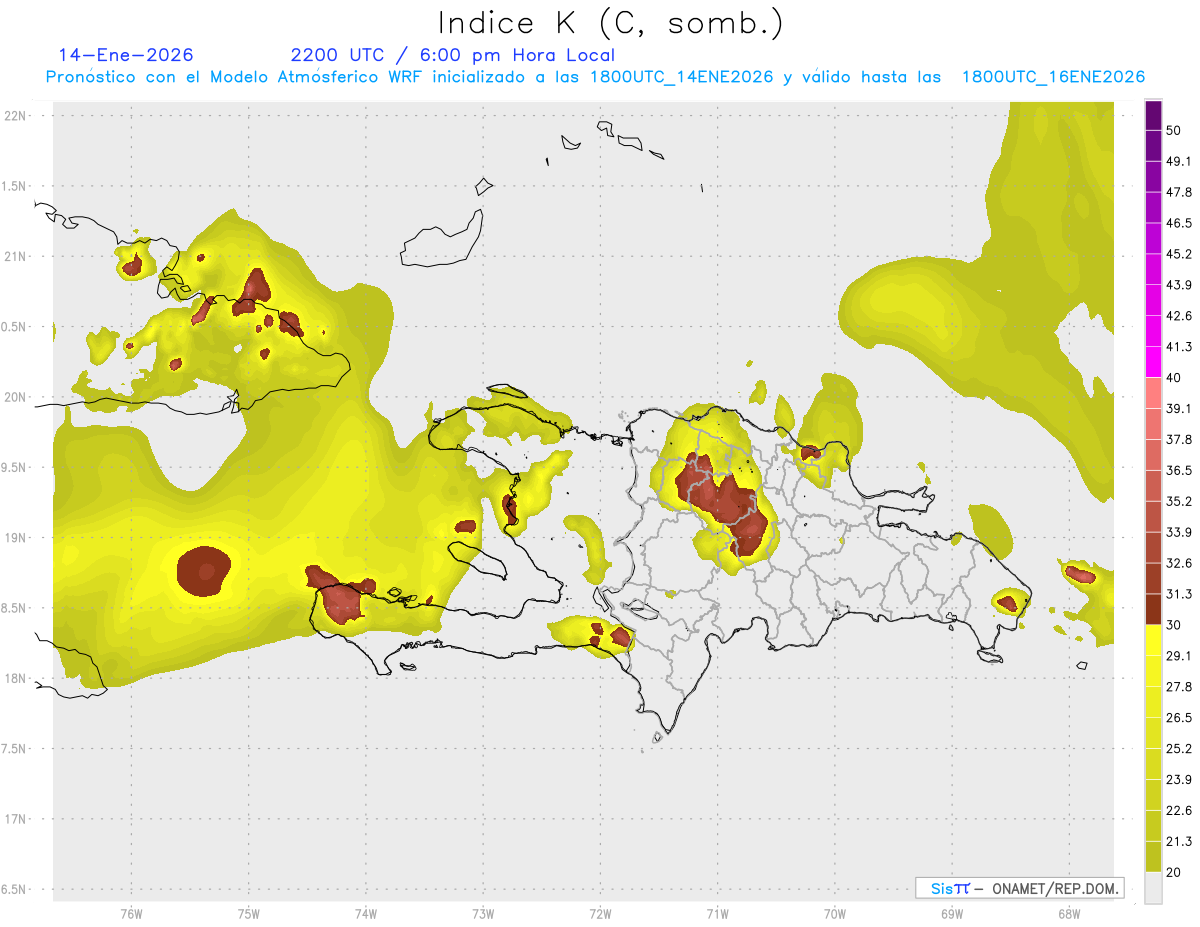
Task: Click the 72W longitude axis label
Action: [600, 914]
